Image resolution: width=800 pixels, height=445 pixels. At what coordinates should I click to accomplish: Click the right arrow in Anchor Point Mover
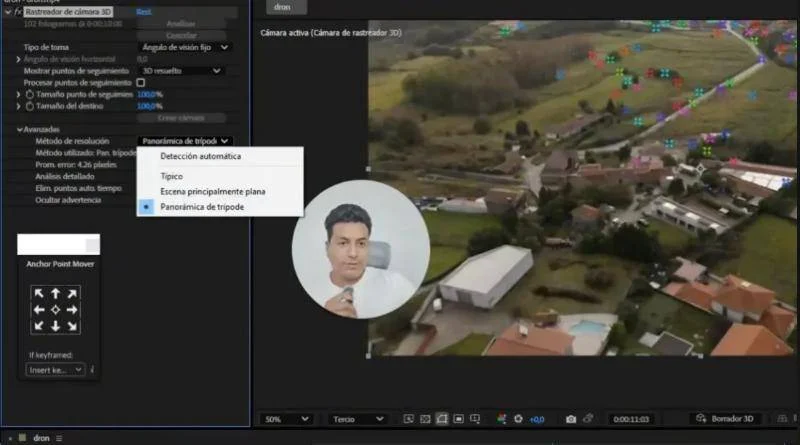tap(72, 310)
